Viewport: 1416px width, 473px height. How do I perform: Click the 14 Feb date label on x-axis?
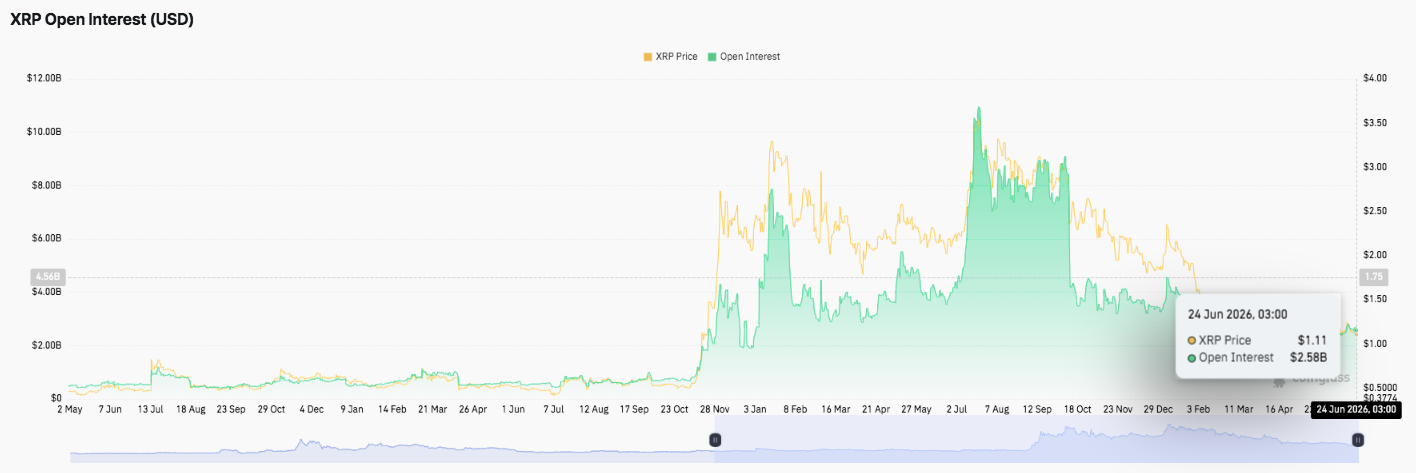pos(391,409)
